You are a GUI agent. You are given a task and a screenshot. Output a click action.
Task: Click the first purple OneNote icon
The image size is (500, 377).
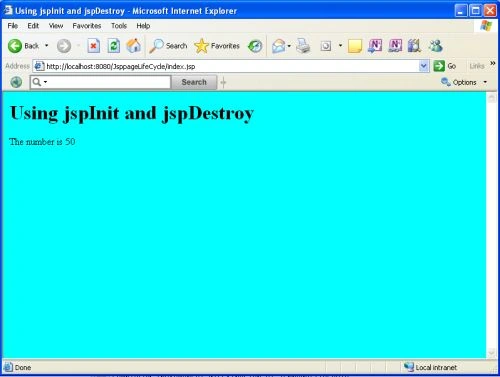click(x=375, y=46)
